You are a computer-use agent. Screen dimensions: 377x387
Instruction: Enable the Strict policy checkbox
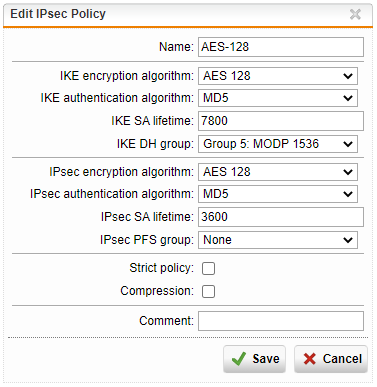tap(208, 268)
